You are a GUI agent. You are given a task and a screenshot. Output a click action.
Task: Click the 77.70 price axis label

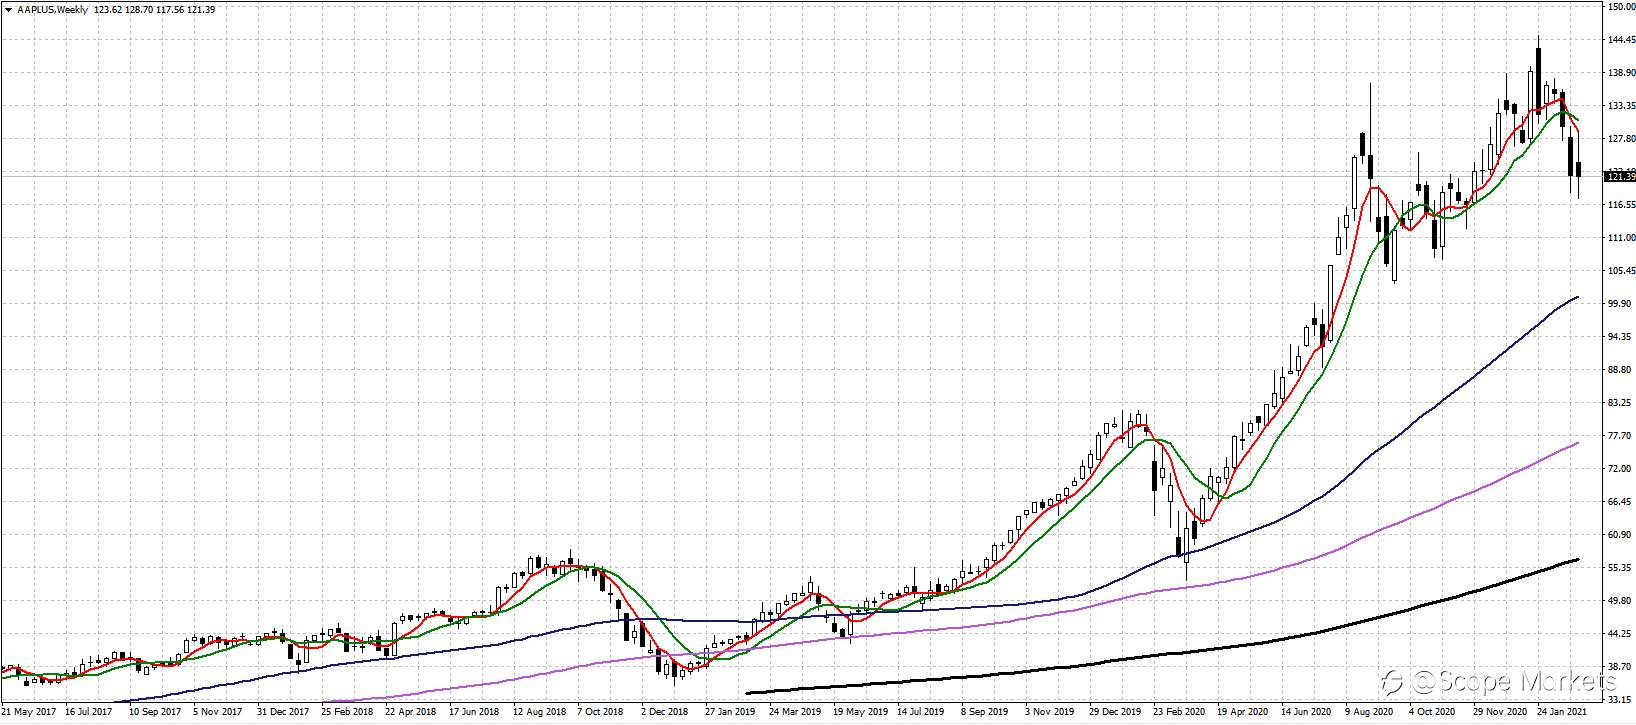coord(1619,436)
